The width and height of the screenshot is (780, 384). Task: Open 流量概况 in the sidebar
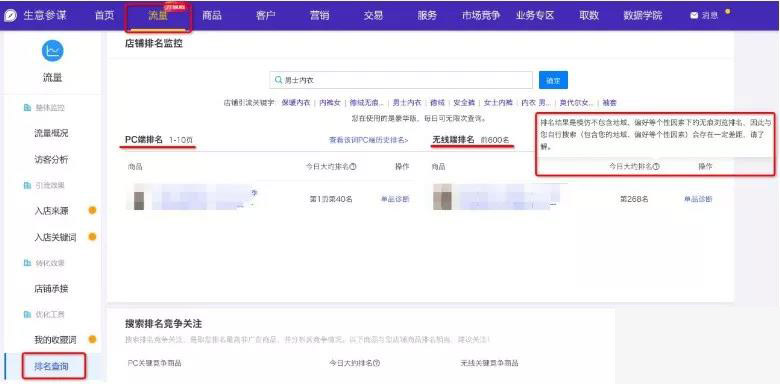51,133
